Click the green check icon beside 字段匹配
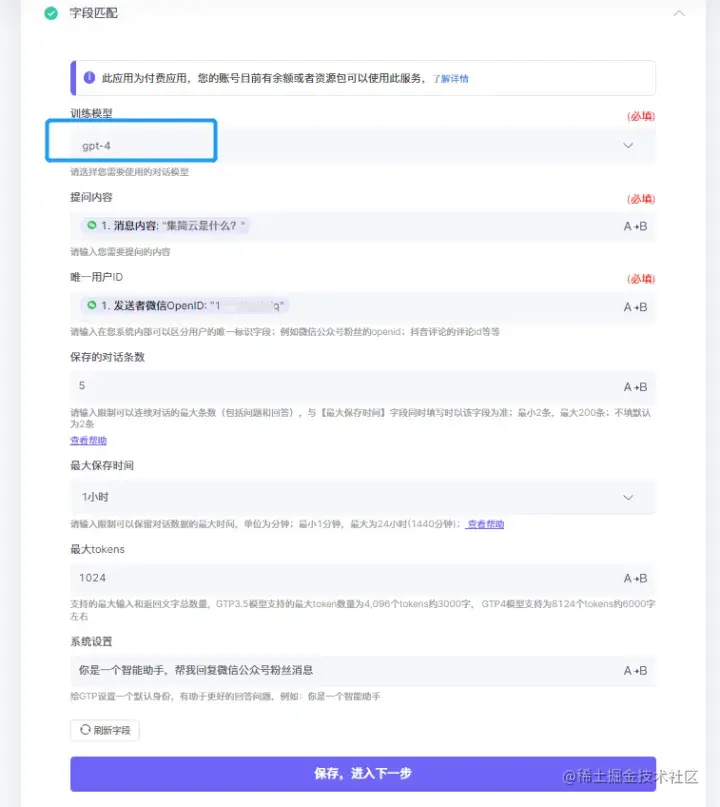 tap(51, 13)
